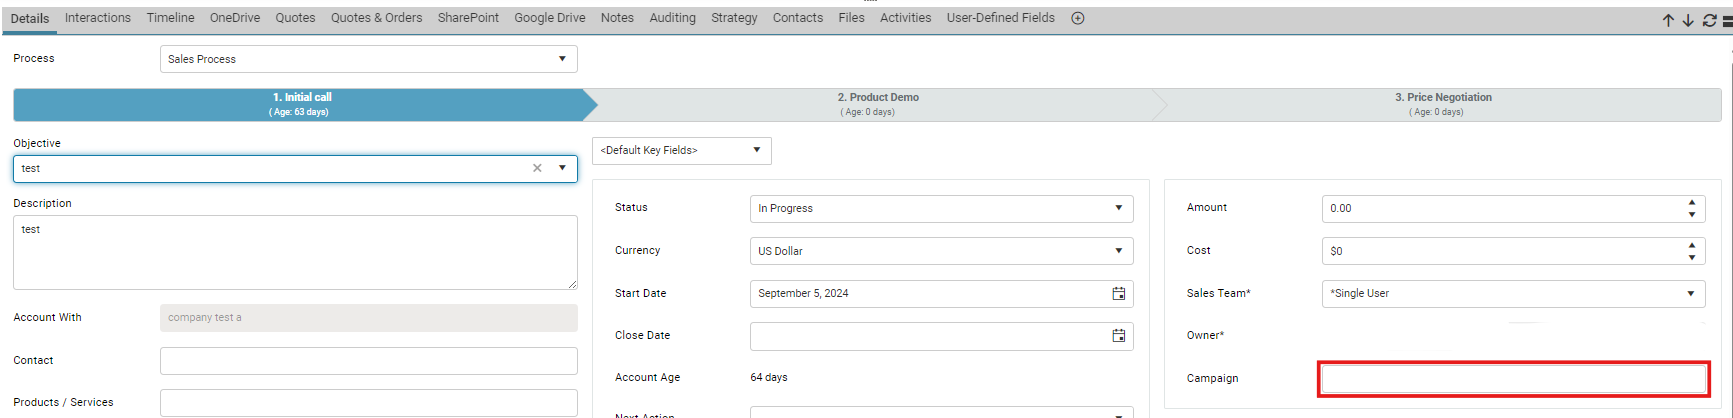The width and height of the screenshot is (1733, 418).
Task: Decrease the Cost value with down stepper
Action: coord(1692,257)
